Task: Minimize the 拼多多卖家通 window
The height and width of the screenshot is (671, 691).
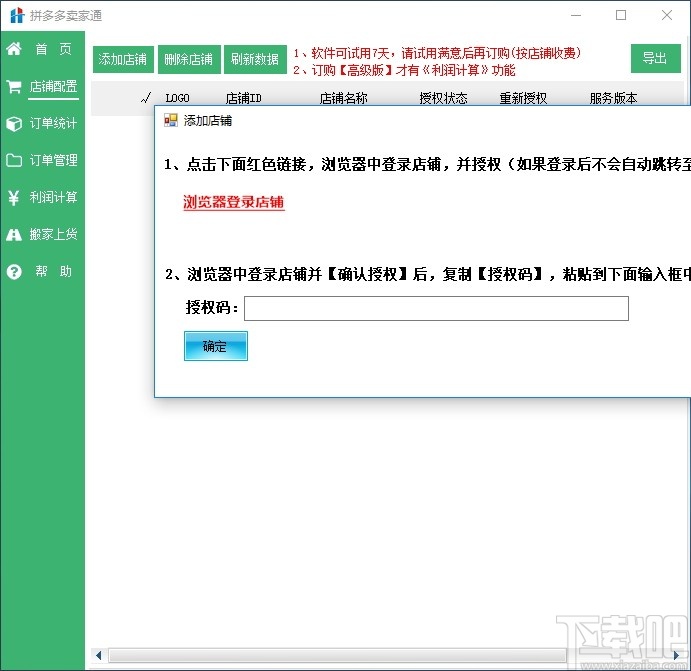Action: coord(576,15)
